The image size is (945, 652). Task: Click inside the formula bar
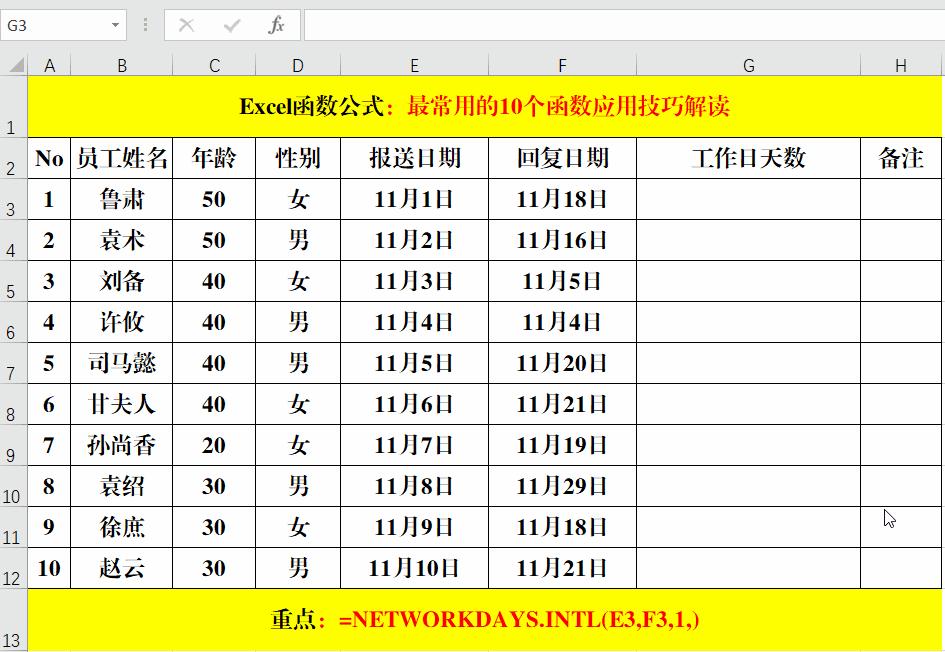(500, 25)
